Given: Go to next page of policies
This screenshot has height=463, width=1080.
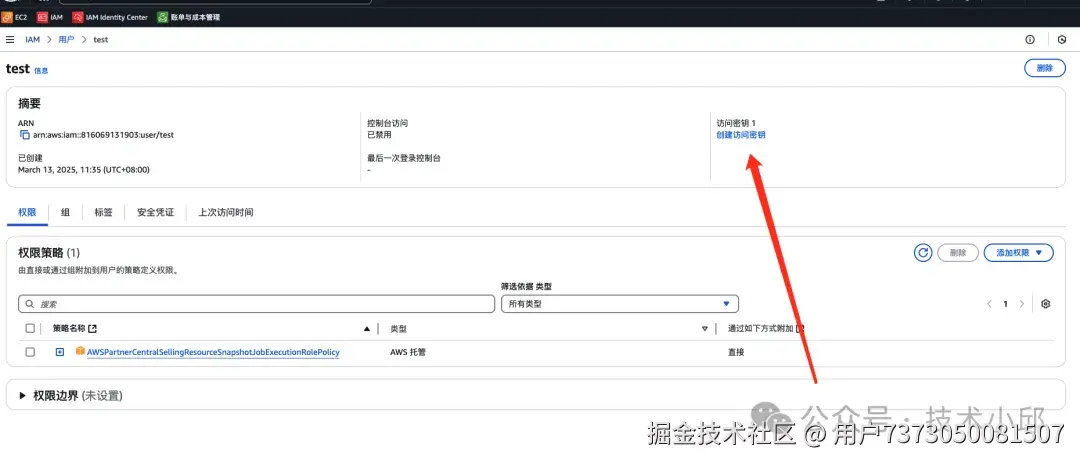Looking at the screenshot, I should tap(1021, 304).
